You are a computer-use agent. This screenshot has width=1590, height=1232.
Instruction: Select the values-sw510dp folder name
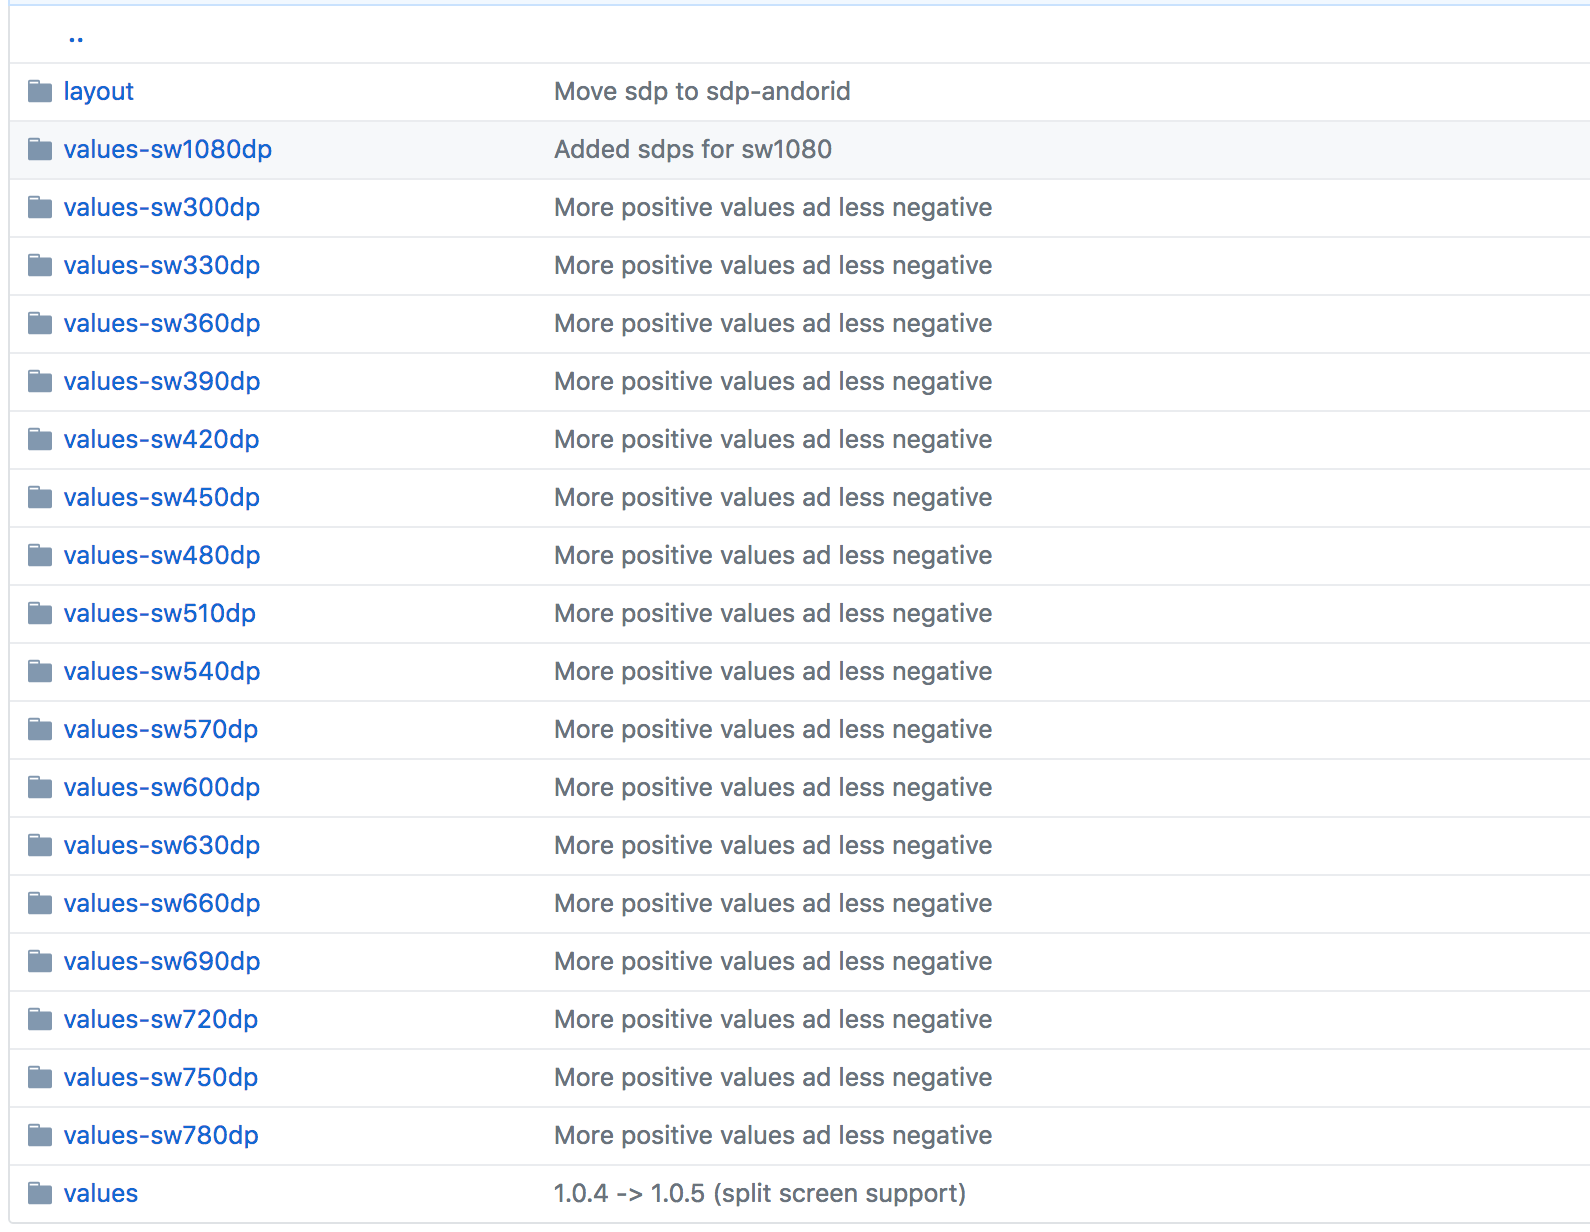(159, 614)
